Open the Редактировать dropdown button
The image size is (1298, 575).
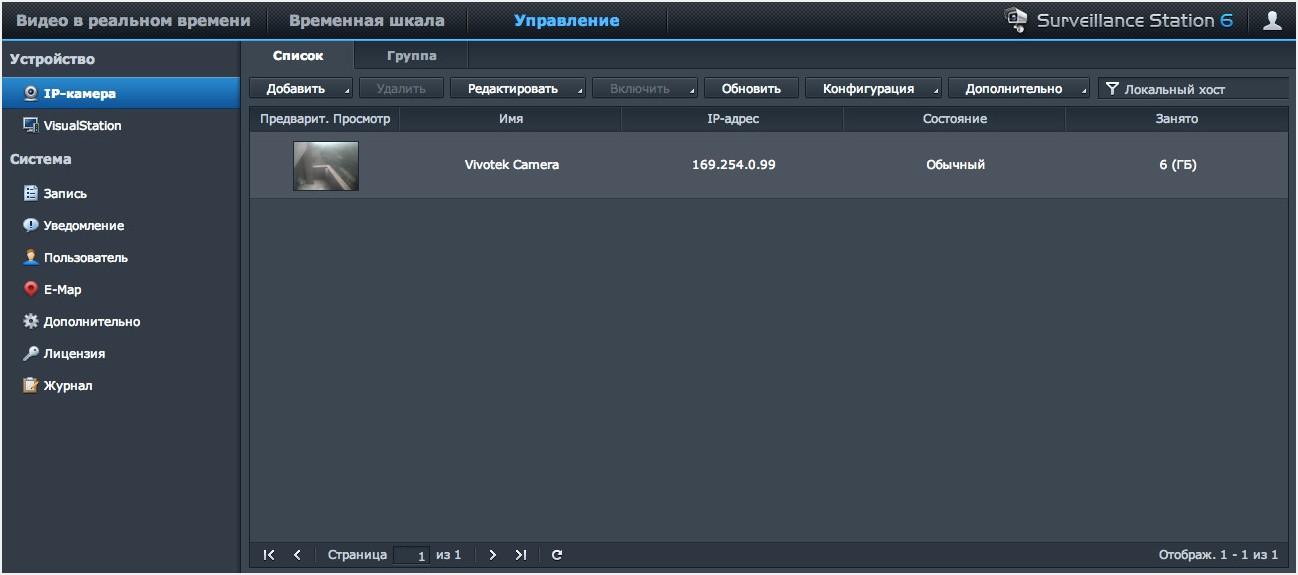tap(518, 89)
